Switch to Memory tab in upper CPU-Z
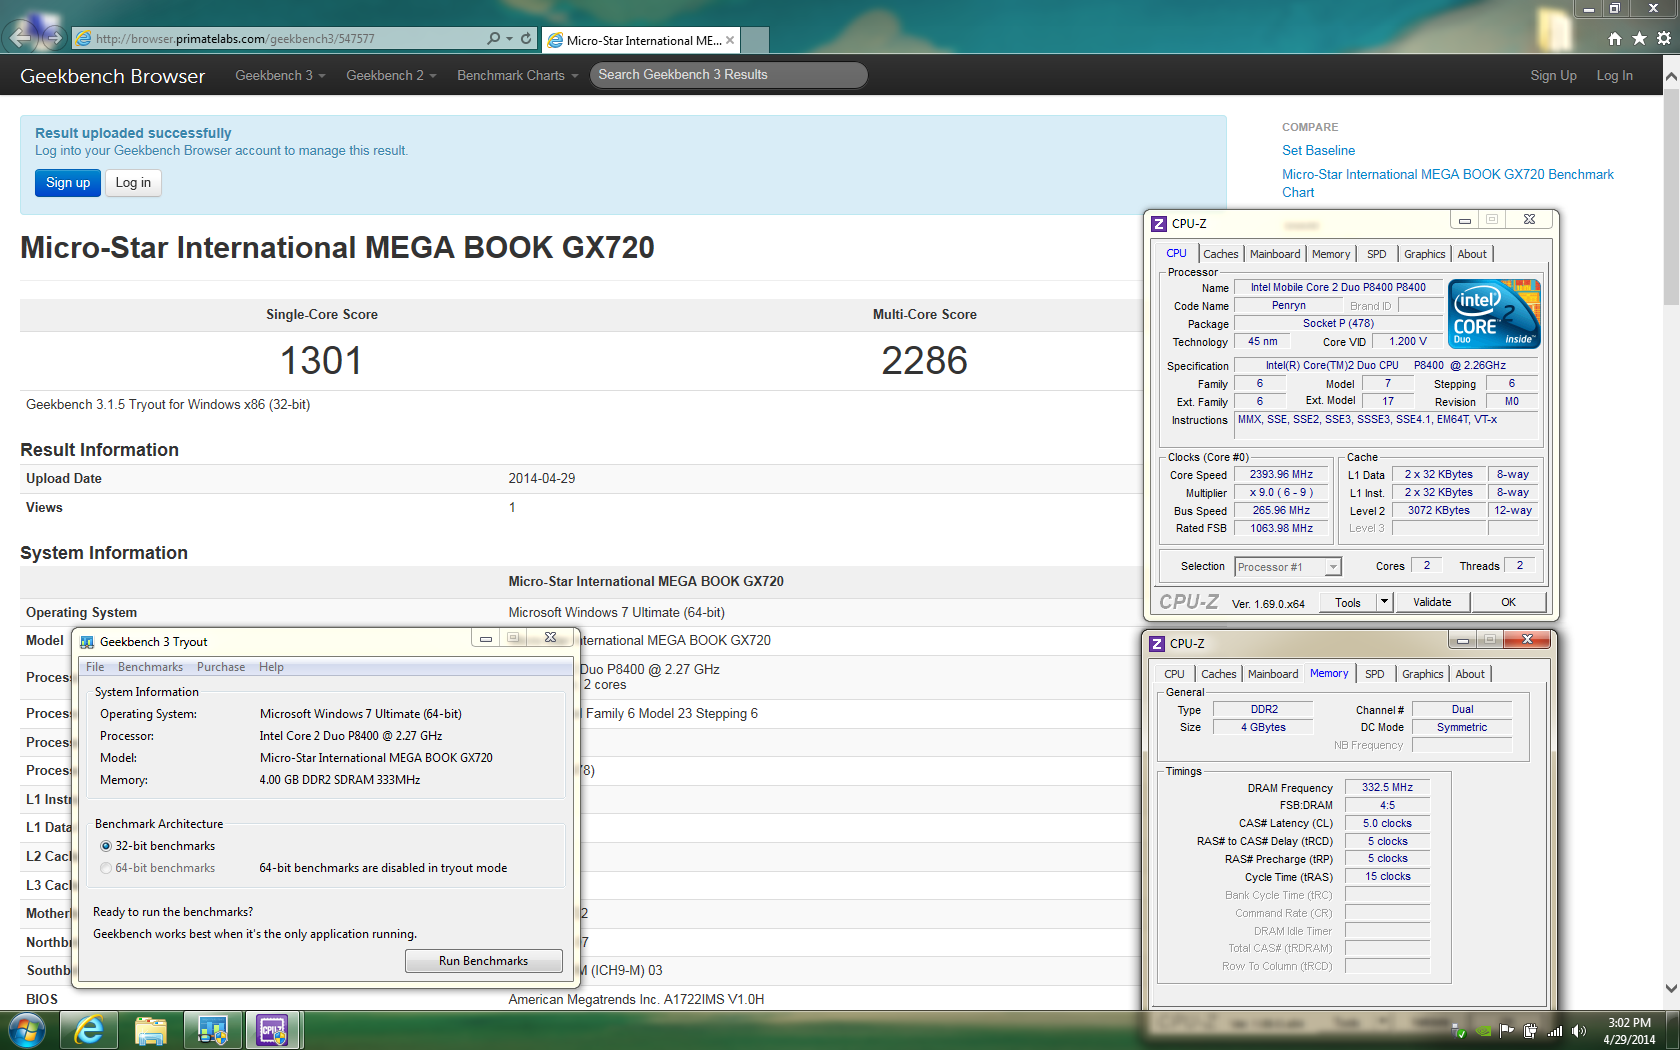1680x1050 pixels. point(1331,254)
